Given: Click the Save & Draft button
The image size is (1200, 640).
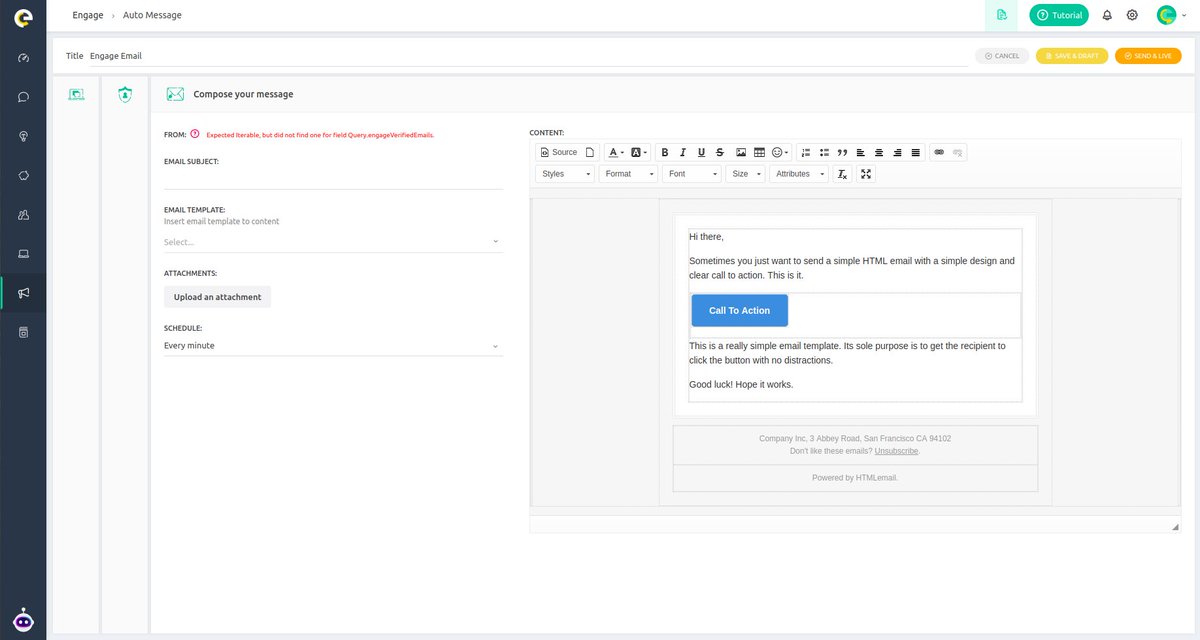Looking at the screenshot, I should [x=1071, y=56].
